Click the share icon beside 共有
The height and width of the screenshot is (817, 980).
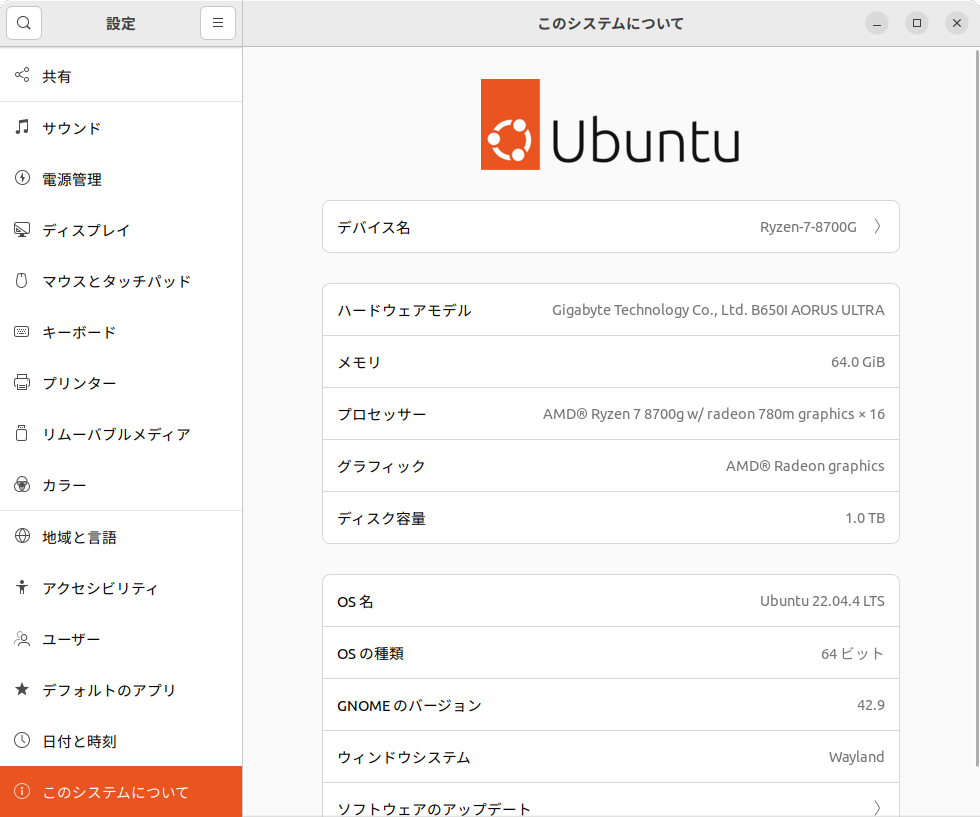[22, 75]
